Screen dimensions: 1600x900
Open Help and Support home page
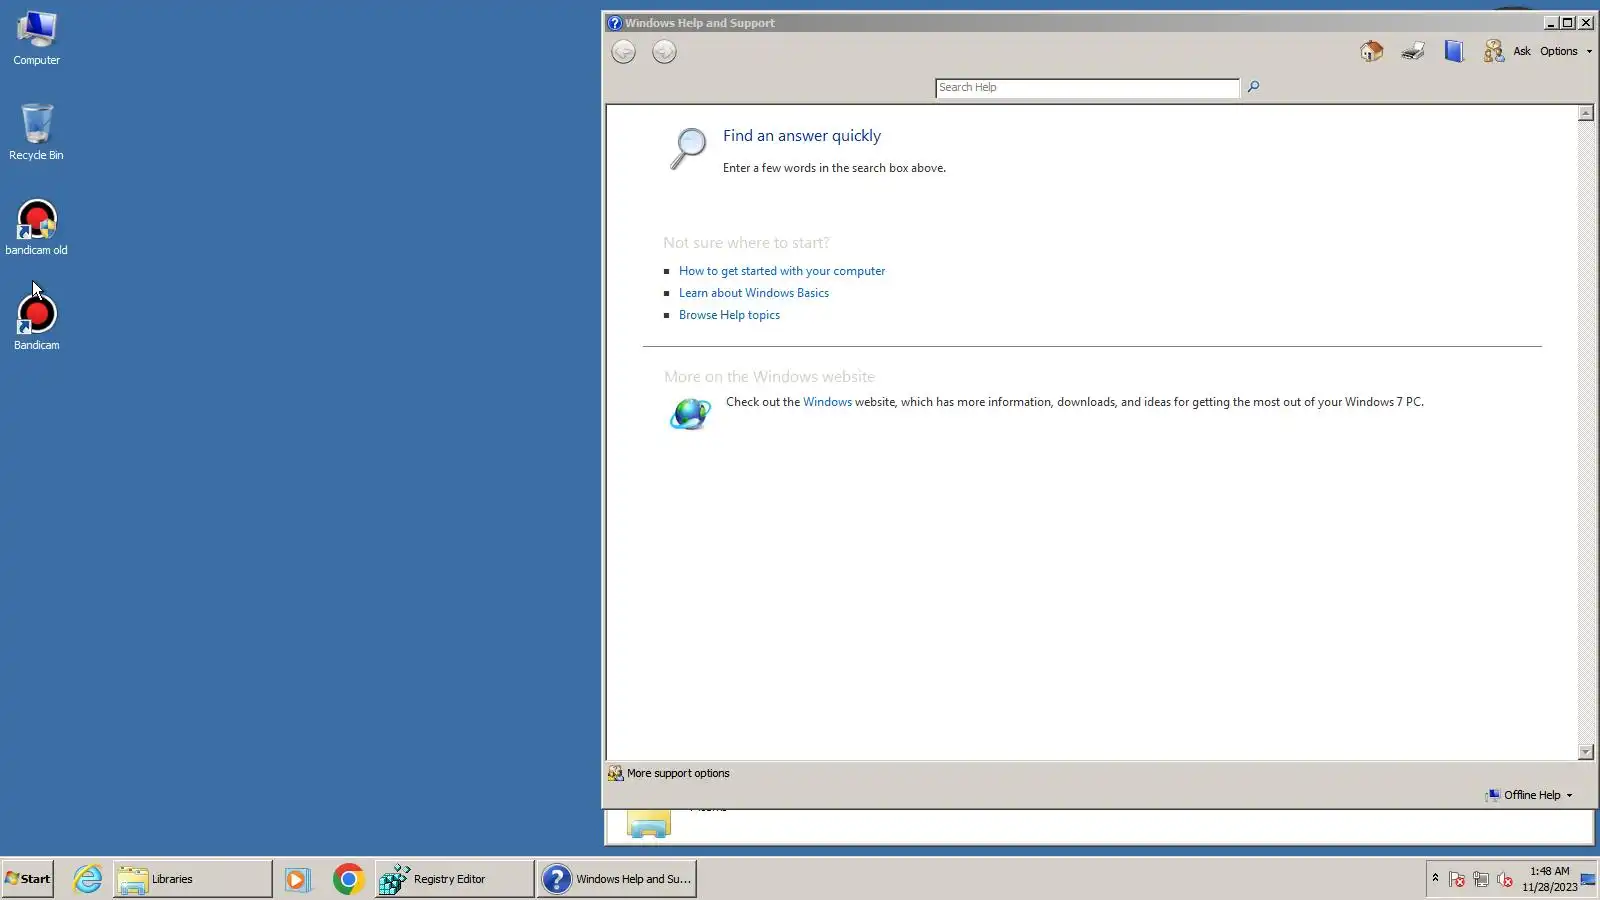click(x=1371, y=51)
